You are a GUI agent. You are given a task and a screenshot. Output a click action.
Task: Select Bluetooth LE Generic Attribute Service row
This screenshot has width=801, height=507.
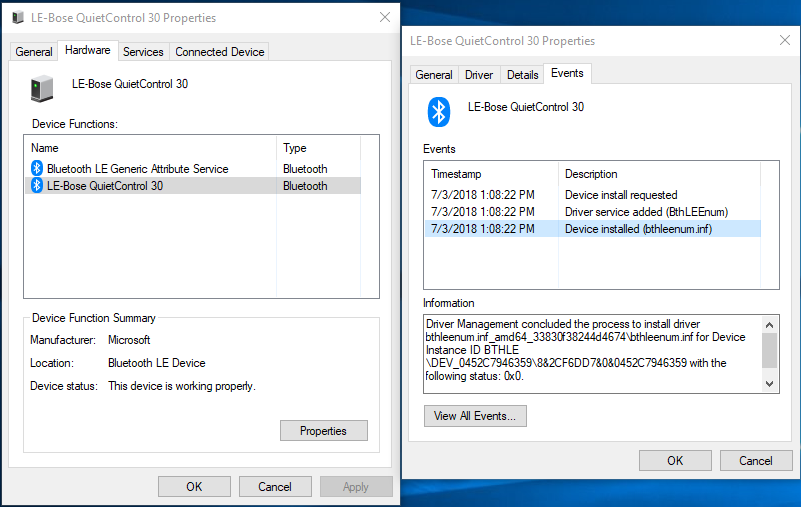pyautogui.click(x=193, y=169)
